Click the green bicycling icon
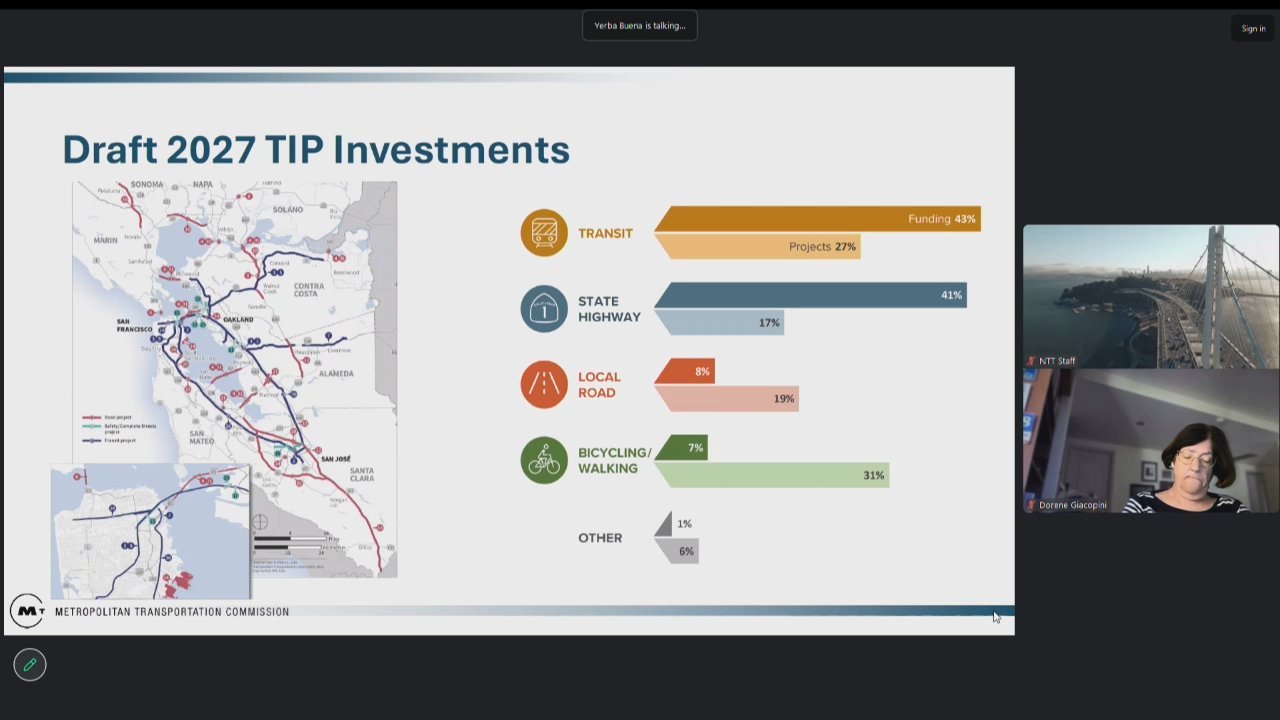Image resolution: width=1280 pixels, height=720 pixels. [x=544, y=460]
